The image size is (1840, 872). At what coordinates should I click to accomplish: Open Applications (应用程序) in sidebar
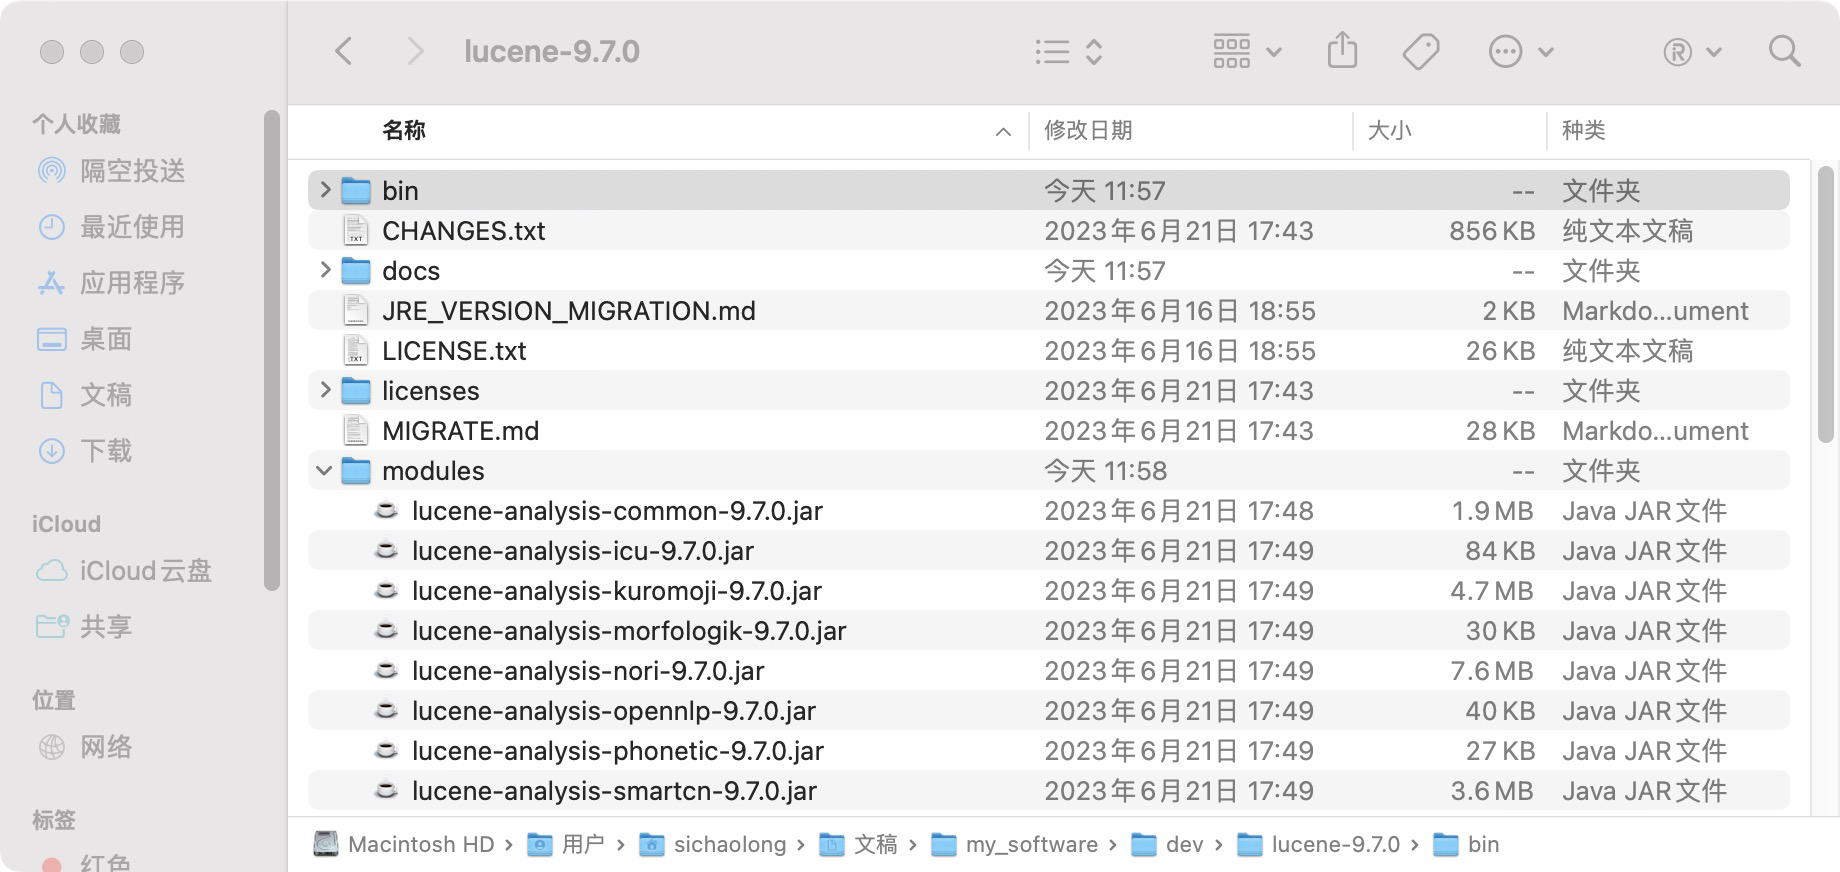pyautogui.click(x=111, y=283)
